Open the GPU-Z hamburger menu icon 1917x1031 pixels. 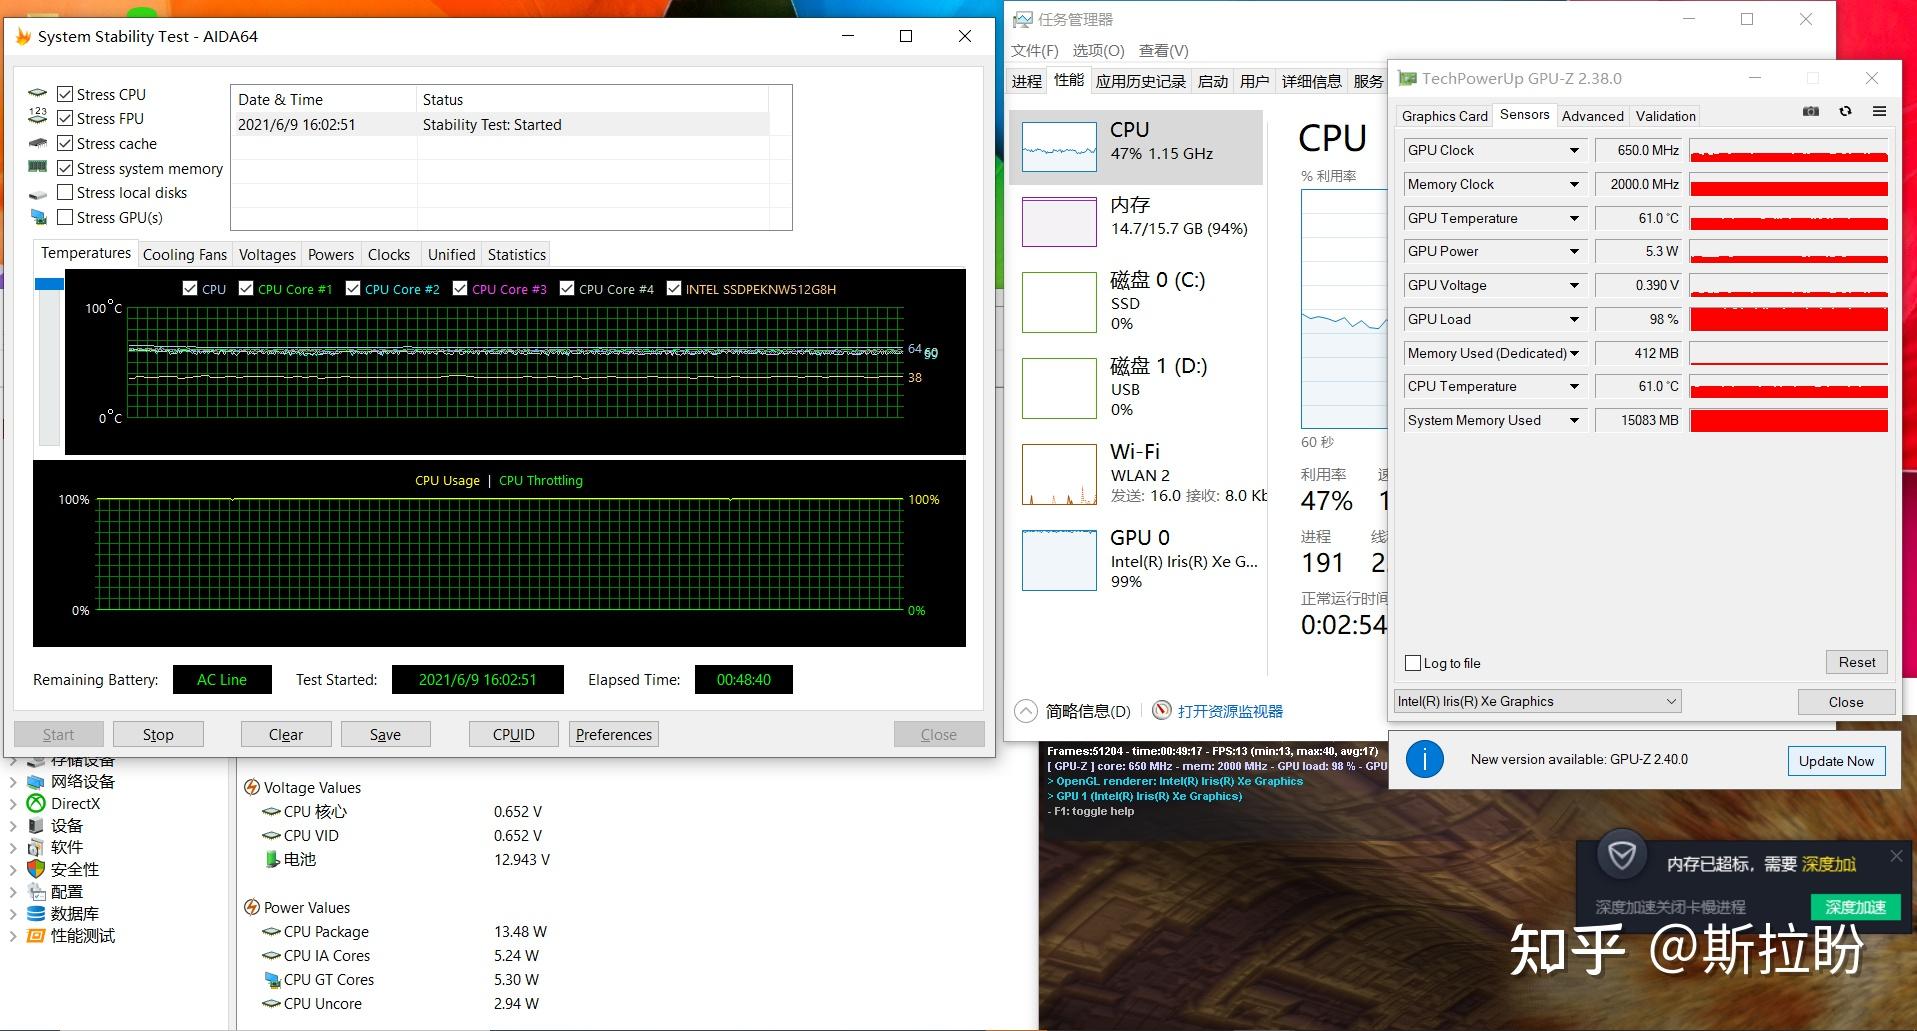click(1879, 111)
